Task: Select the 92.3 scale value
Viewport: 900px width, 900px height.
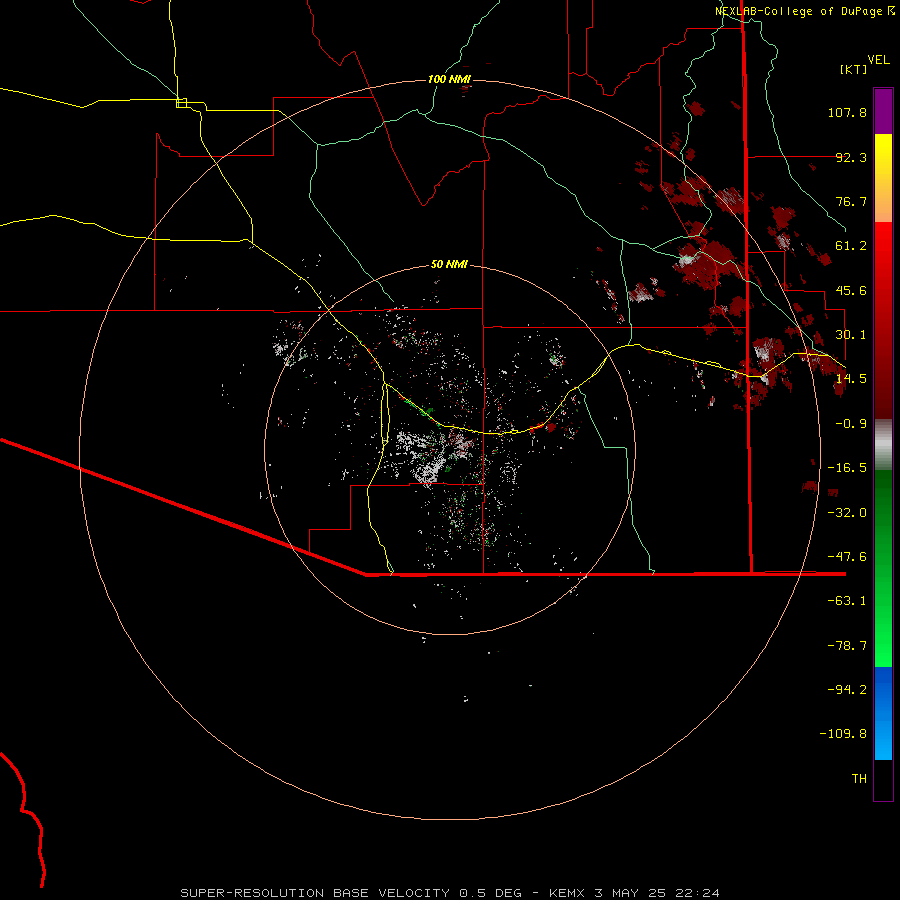Action: point(851,157)
